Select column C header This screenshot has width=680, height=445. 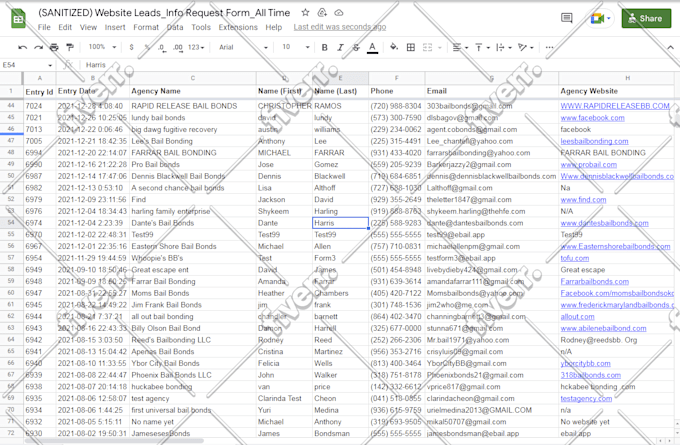(193, 78)
